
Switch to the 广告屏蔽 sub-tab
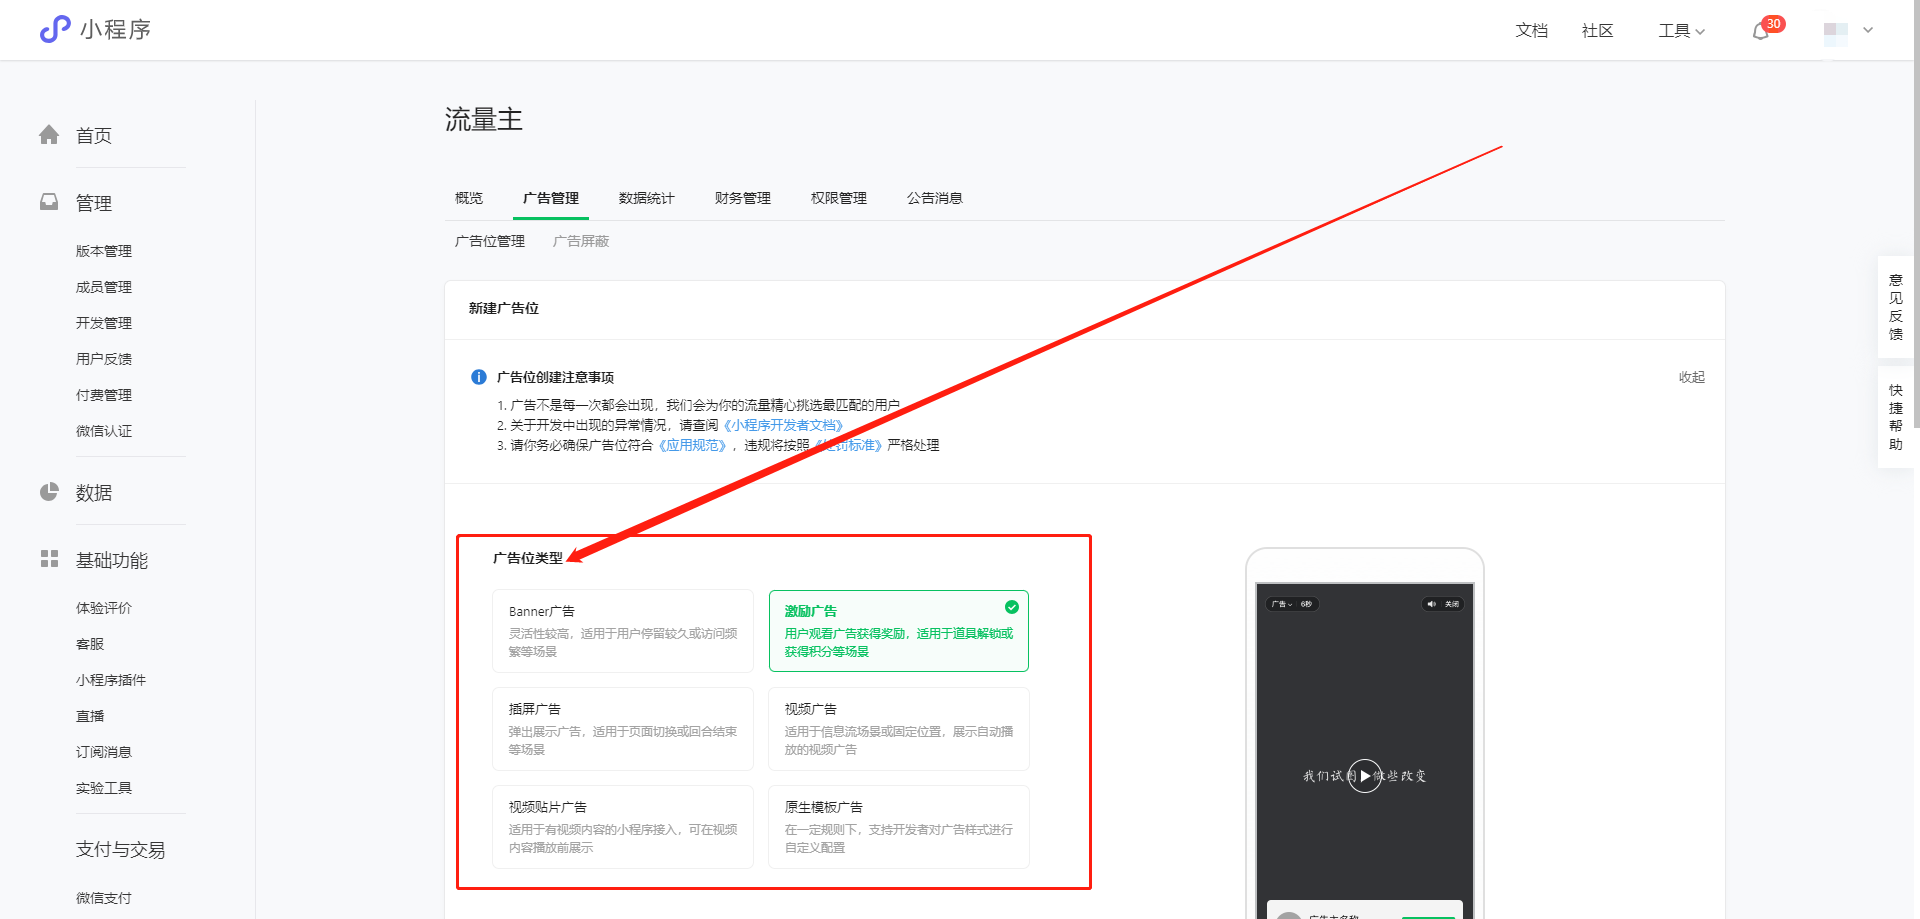[x=581, y=241]
